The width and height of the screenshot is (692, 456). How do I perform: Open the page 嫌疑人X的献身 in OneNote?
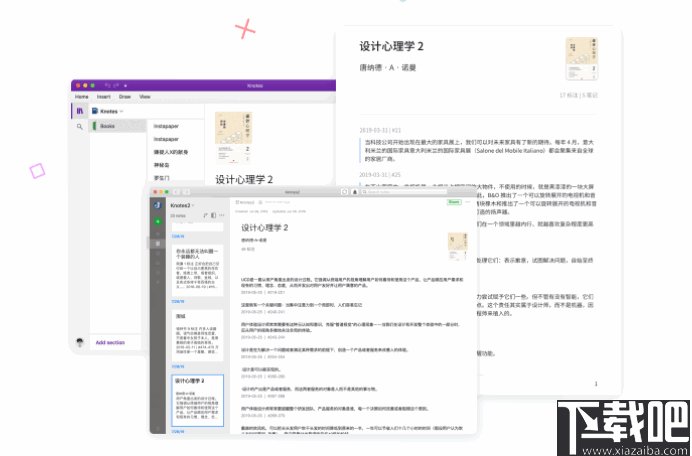pyautogui.click(x=171, y=152)
